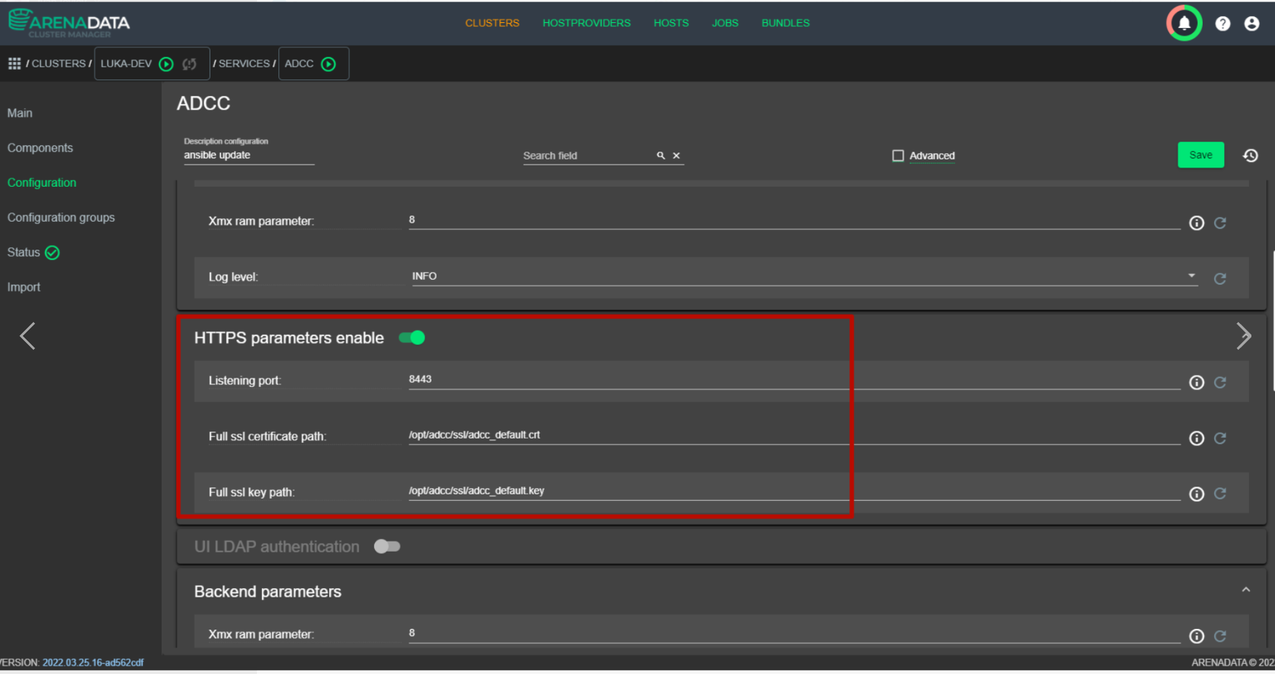This screenshot has height=674, width=1275.
Task: Click the Listening port value field
Action: click(794, 380)
